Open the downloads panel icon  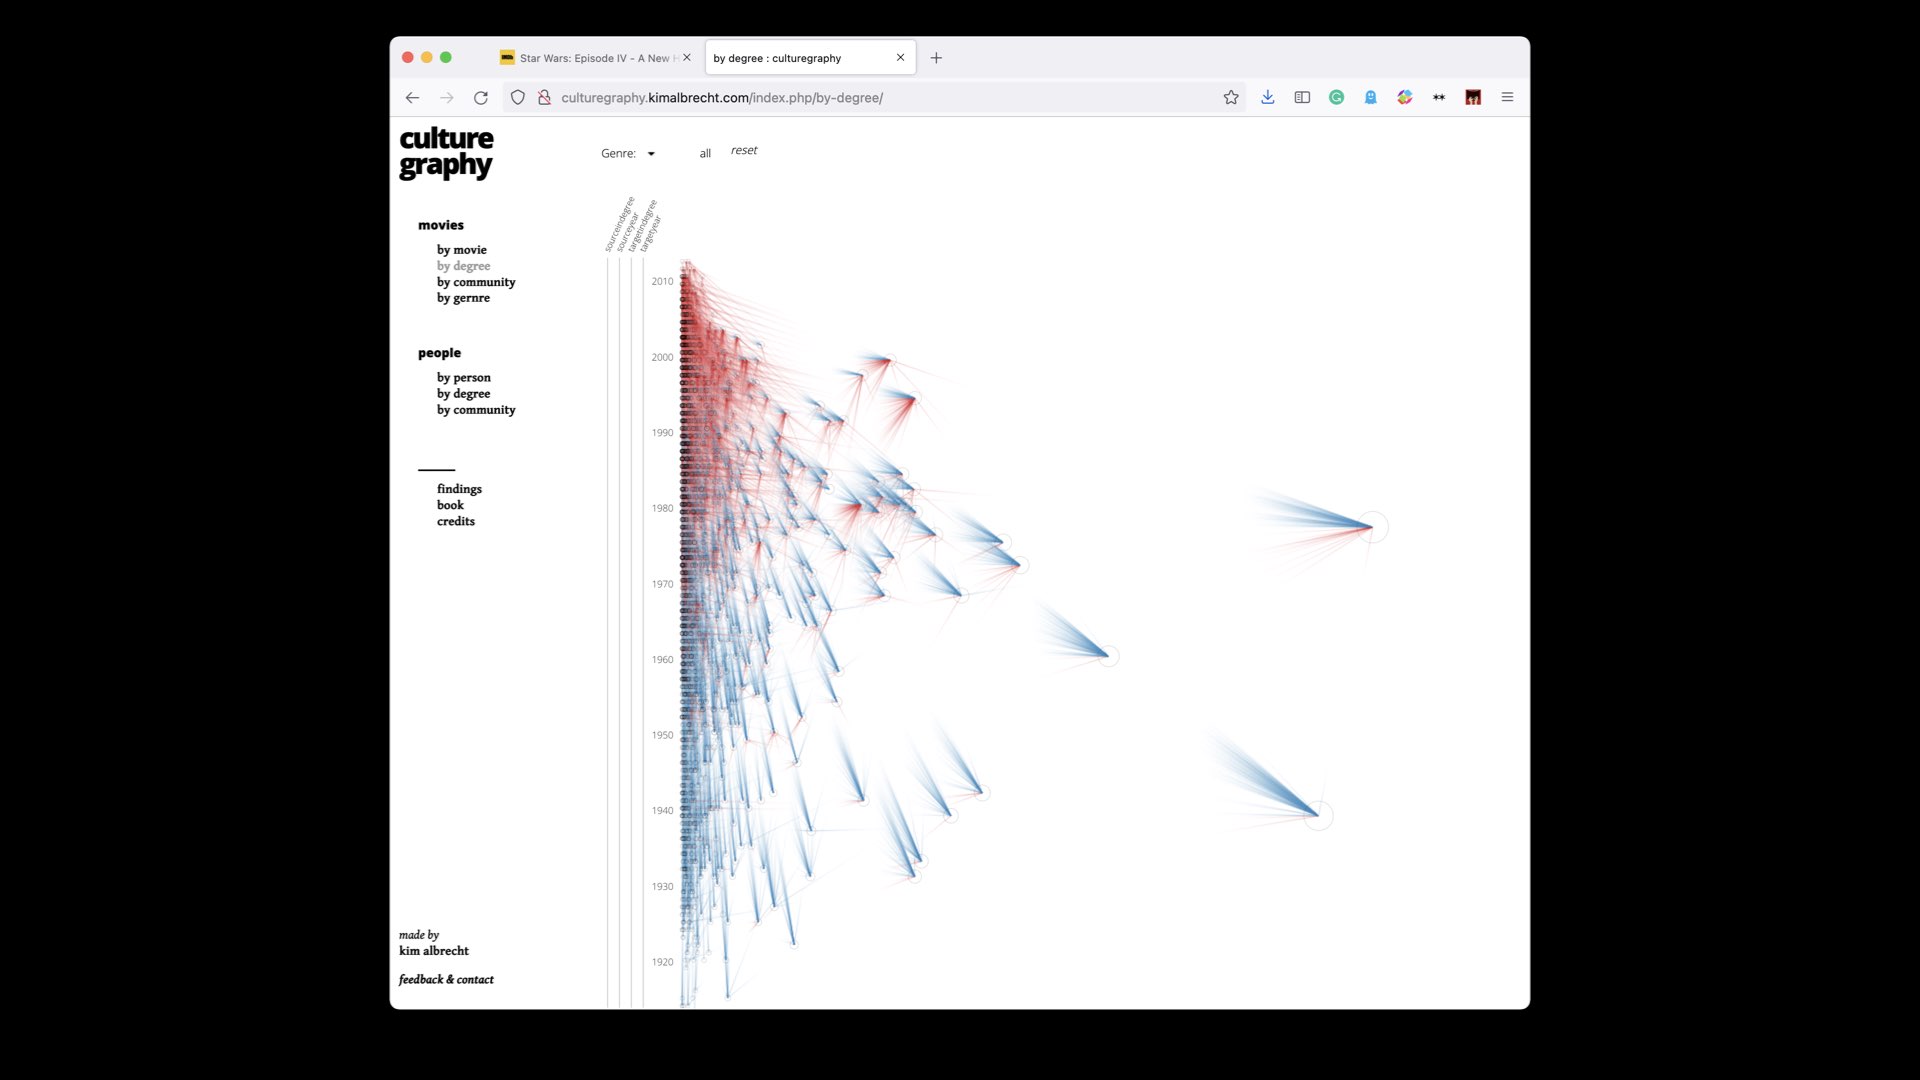point(1267,98)
